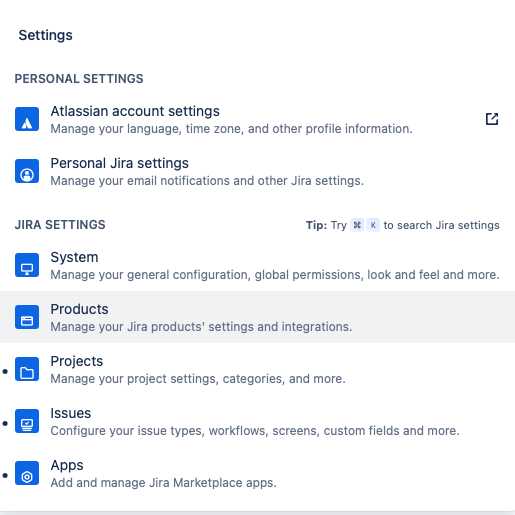The width and height of the screenshot is (515, 515).
Task: Click the external link icon for Atlassian account
Action: 492,119
